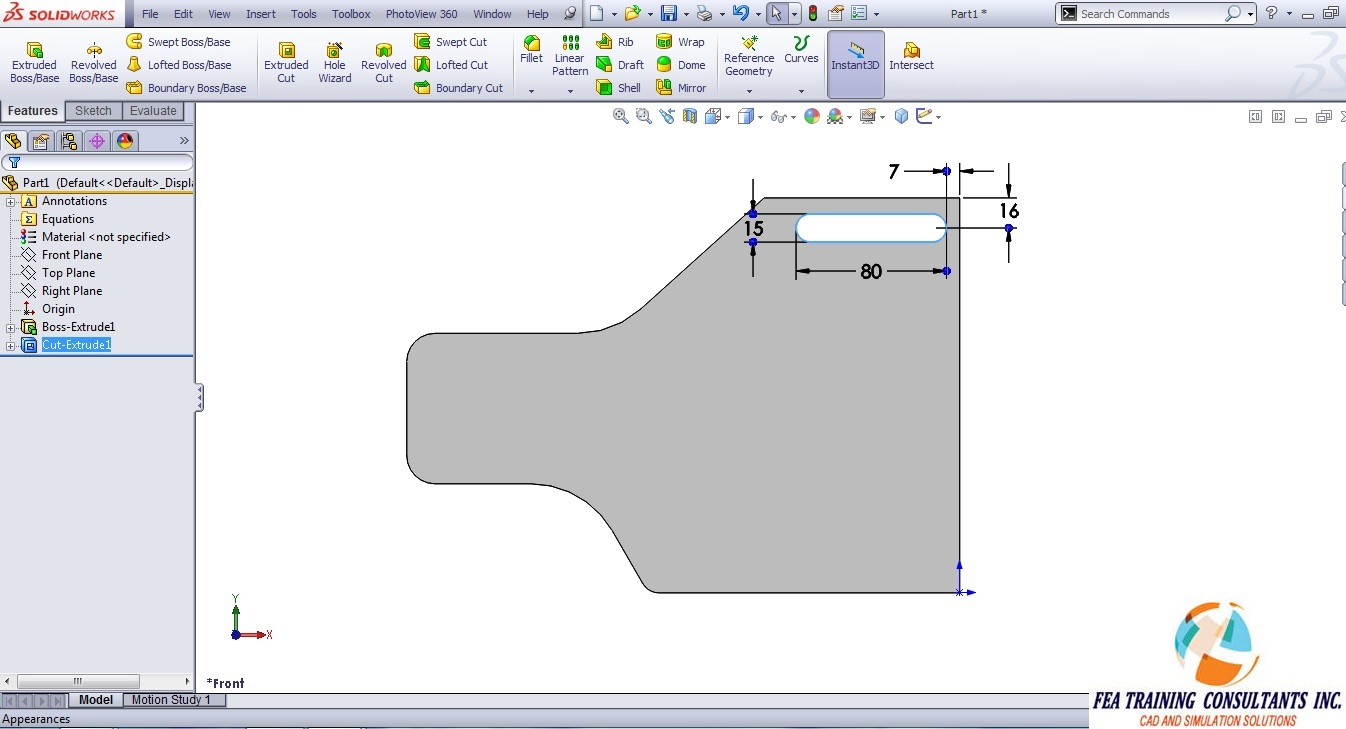Open the DisplayManager tab icon
1346x729 pixels.
click(x=125, y=141)
